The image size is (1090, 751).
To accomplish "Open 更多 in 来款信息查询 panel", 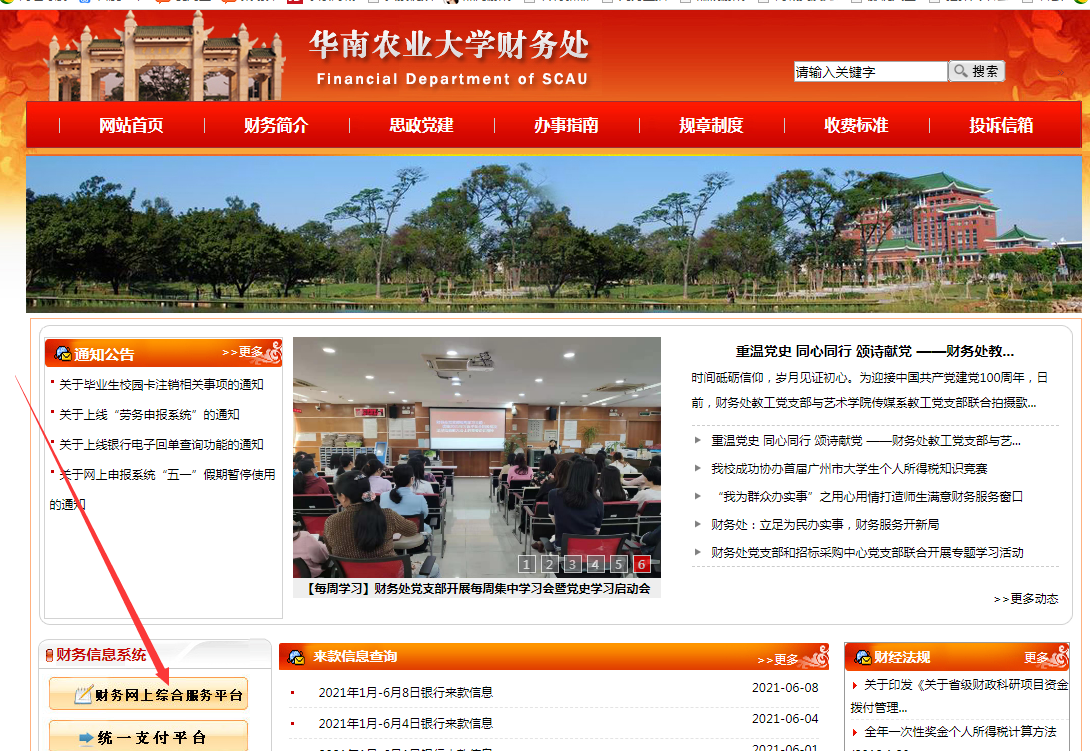I will click(778, 659).
